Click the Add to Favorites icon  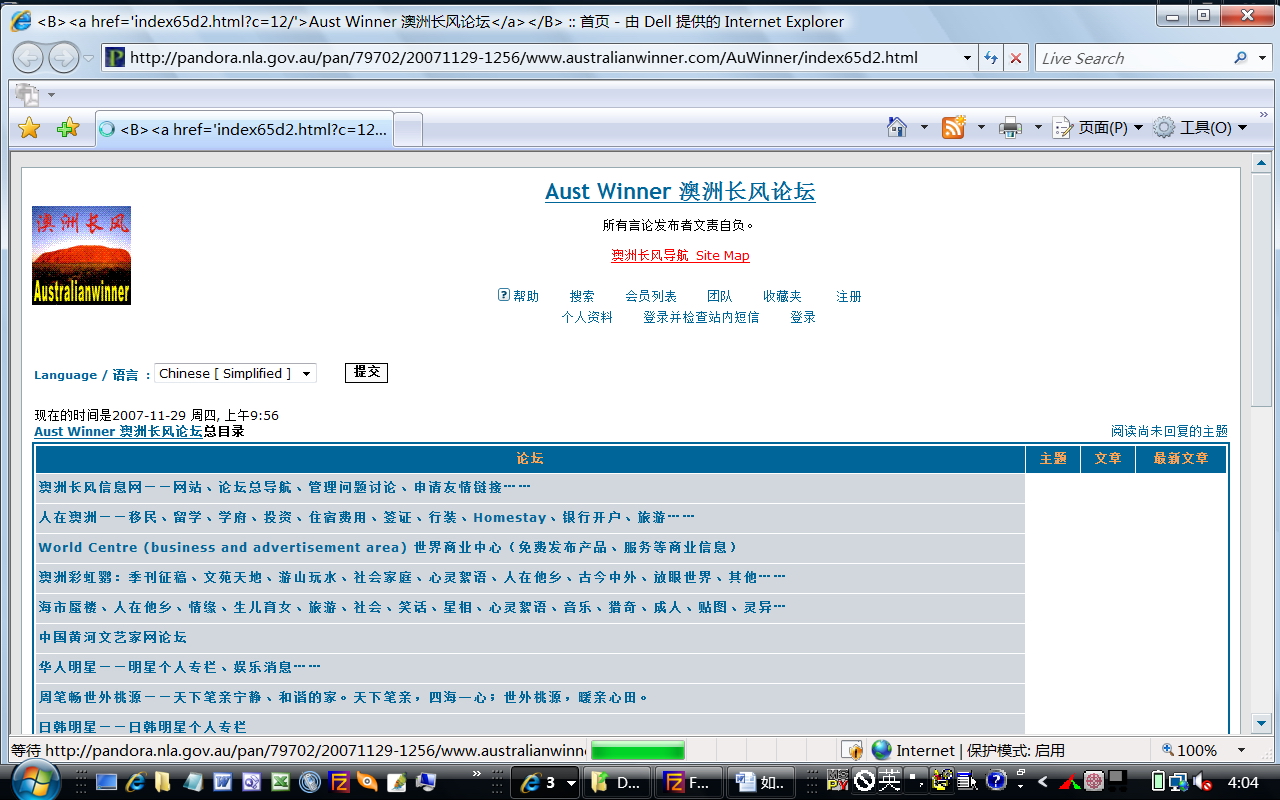67,128
